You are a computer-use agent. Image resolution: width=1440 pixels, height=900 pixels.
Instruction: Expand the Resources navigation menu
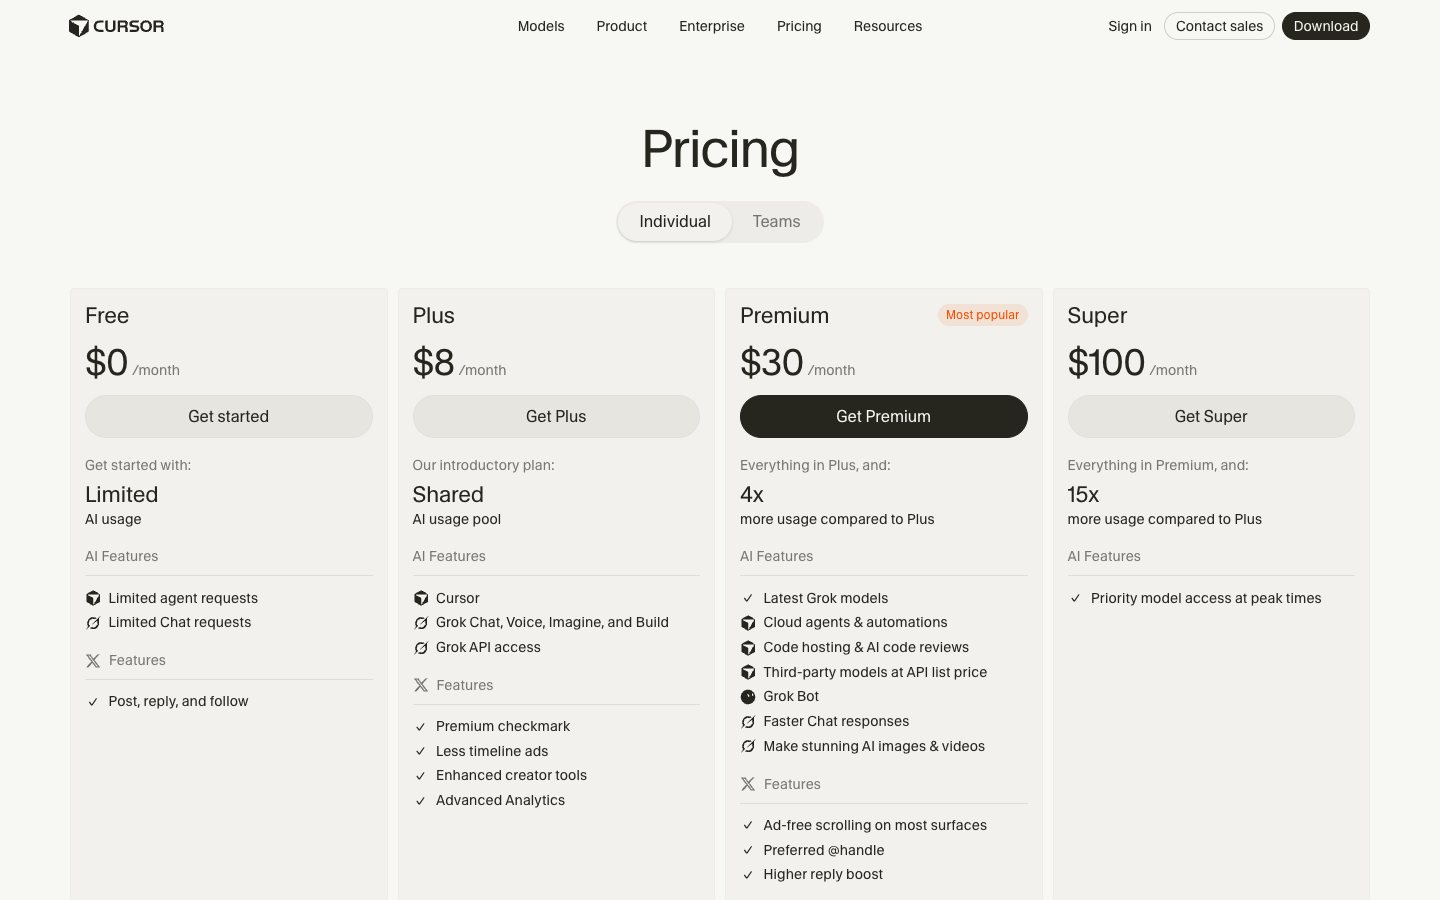point(888,26)
